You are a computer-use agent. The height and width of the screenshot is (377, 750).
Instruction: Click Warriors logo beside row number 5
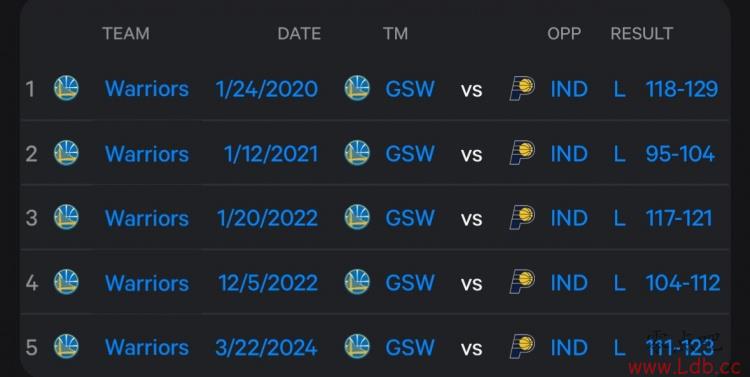[x=66, y=347]
